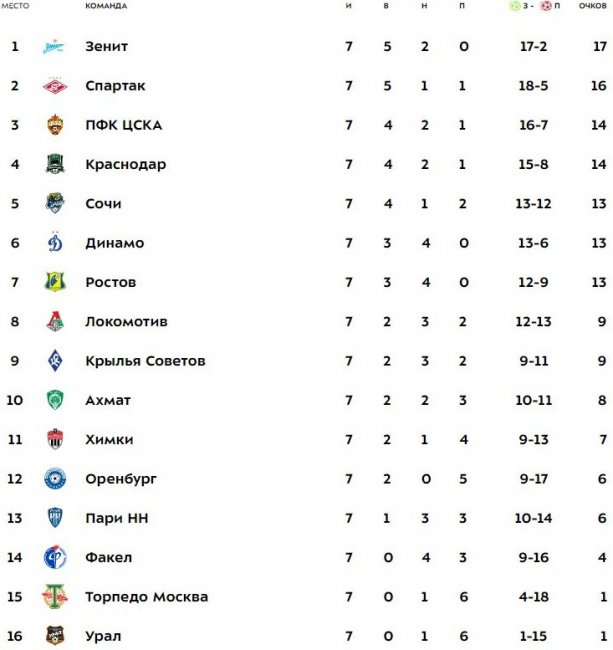Click the Lokomotiv club logo
The width and height of the screenshot is (613, 650).
[55, 322]
